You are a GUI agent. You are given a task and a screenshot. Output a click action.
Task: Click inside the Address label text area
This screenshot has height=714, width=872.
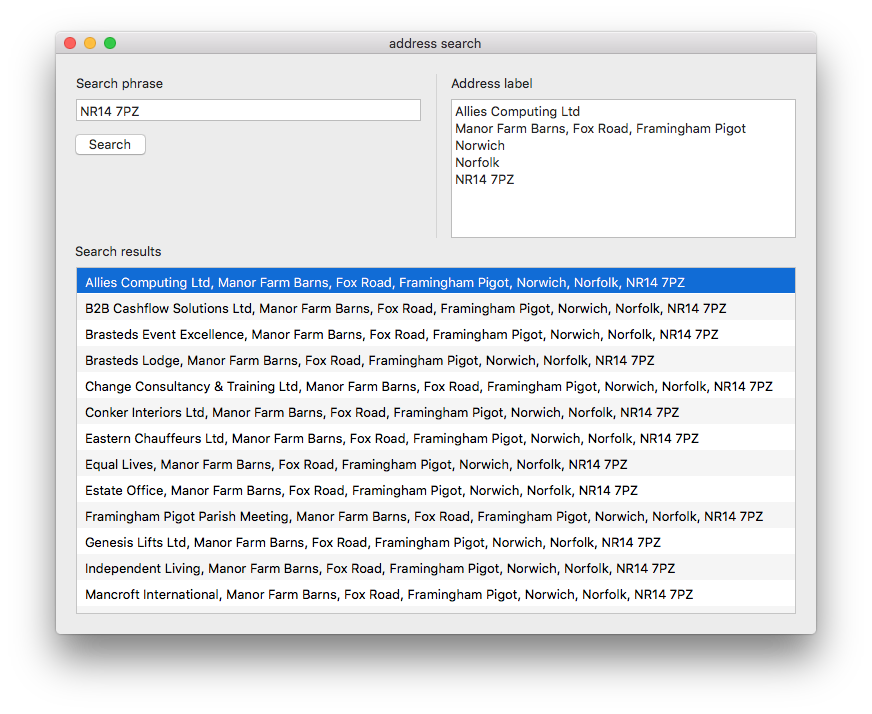coord(623,168)
